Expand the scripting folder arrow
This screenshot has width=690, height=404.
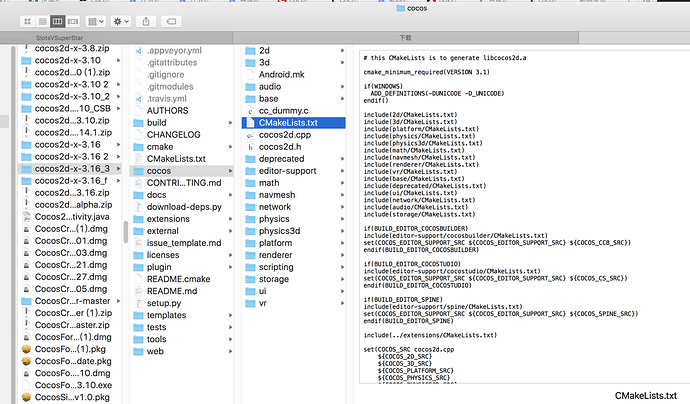[342, 268]
